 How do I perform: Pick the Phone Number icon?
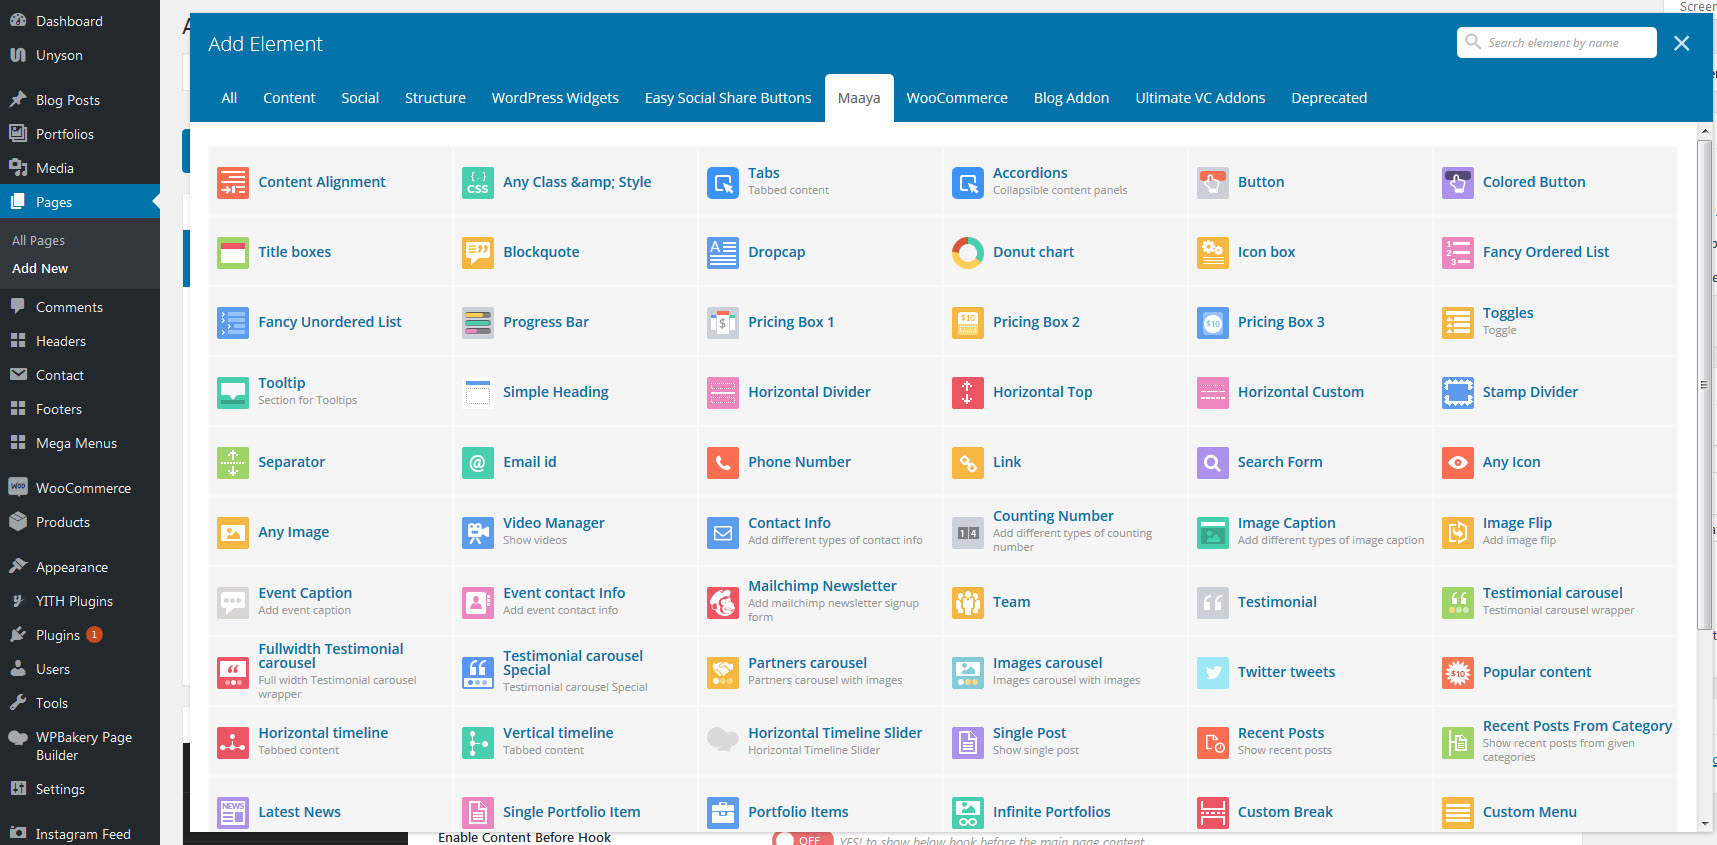tap(723, 463)
